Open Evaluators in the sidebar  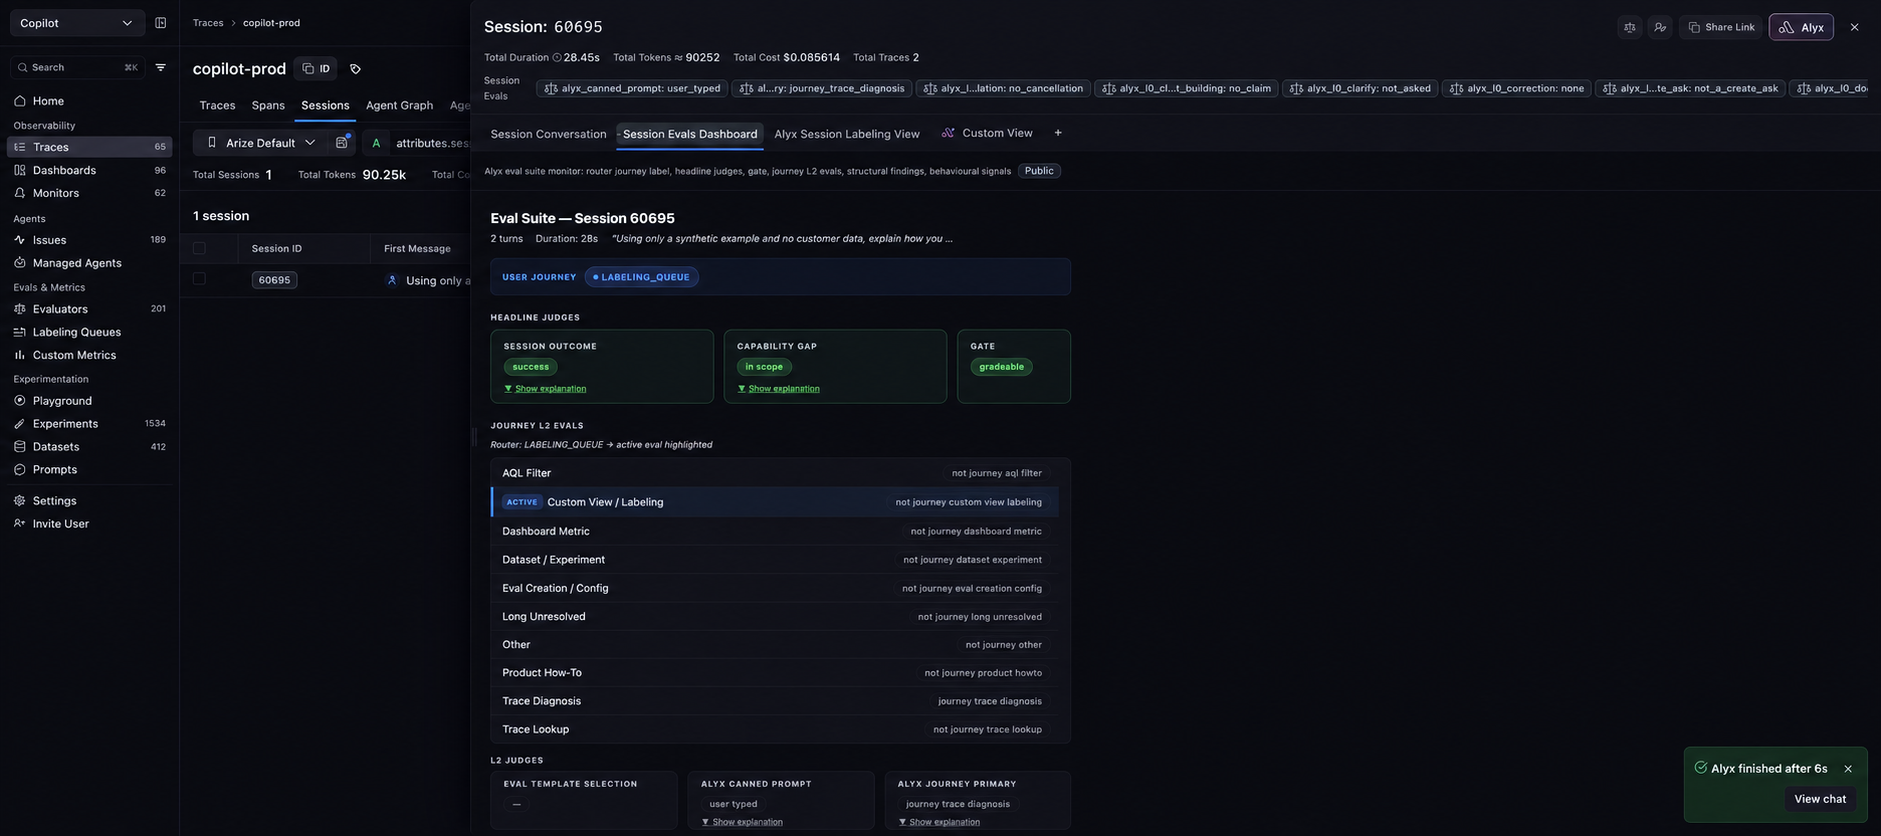tap(90, 309)
